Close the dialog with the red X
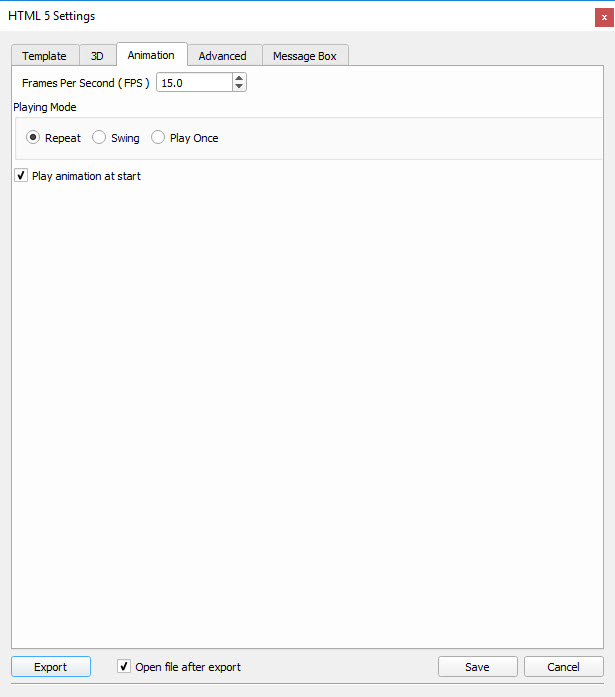Viewport: 615px width, 697px height. tap(603, 16)
